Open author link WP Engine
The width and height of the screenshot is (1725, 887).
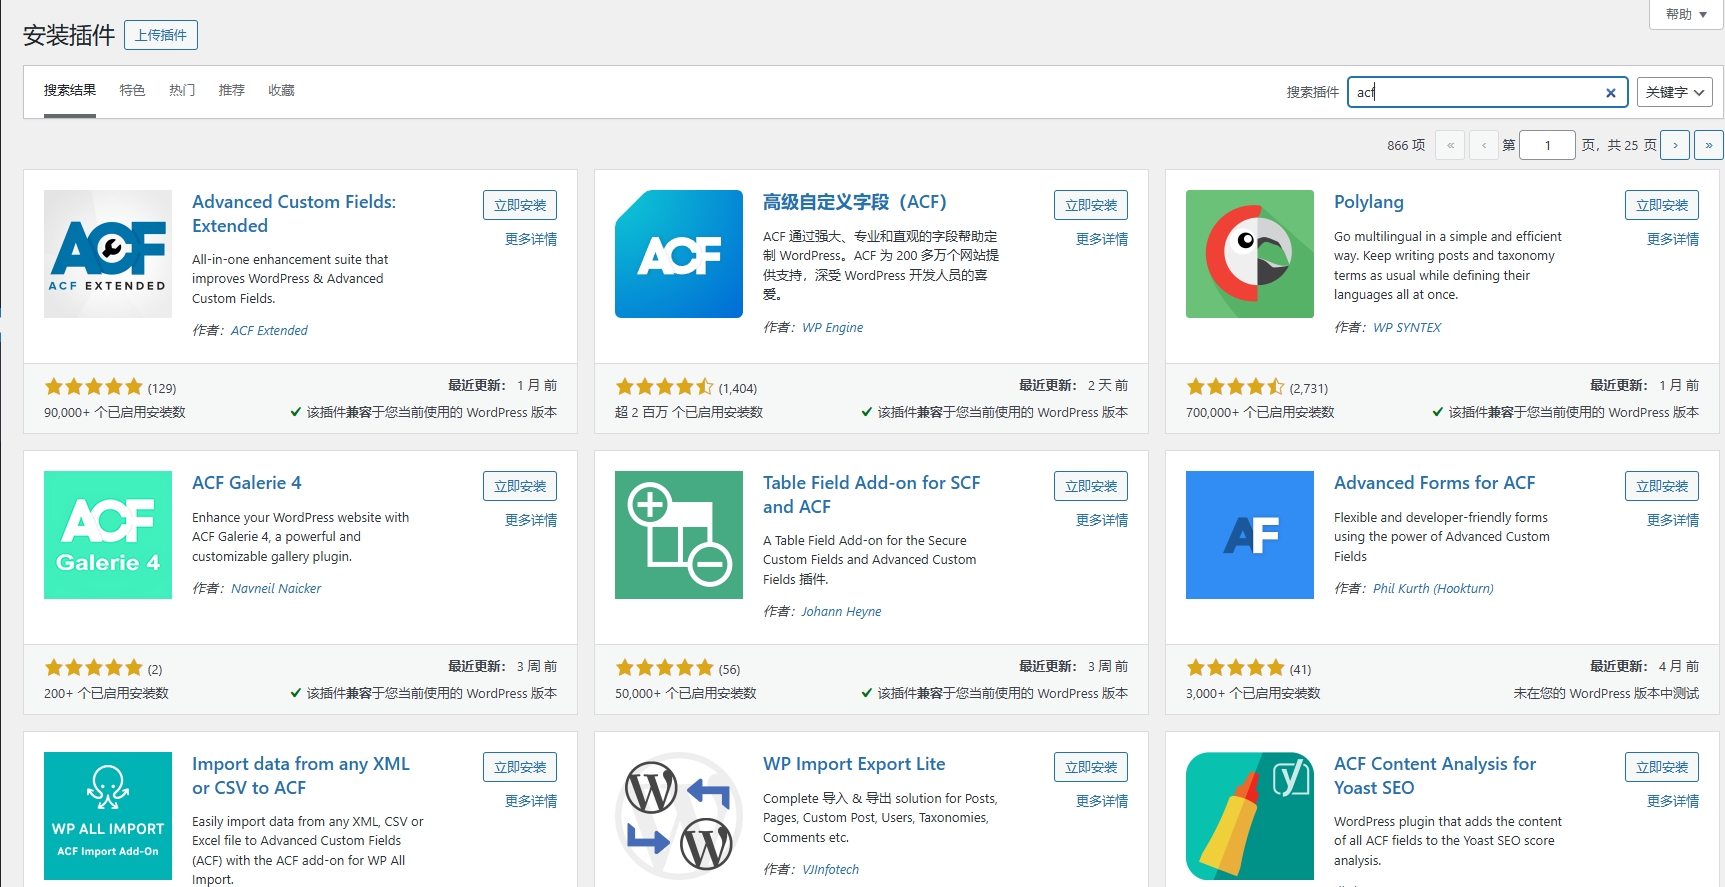coord(832,328)
